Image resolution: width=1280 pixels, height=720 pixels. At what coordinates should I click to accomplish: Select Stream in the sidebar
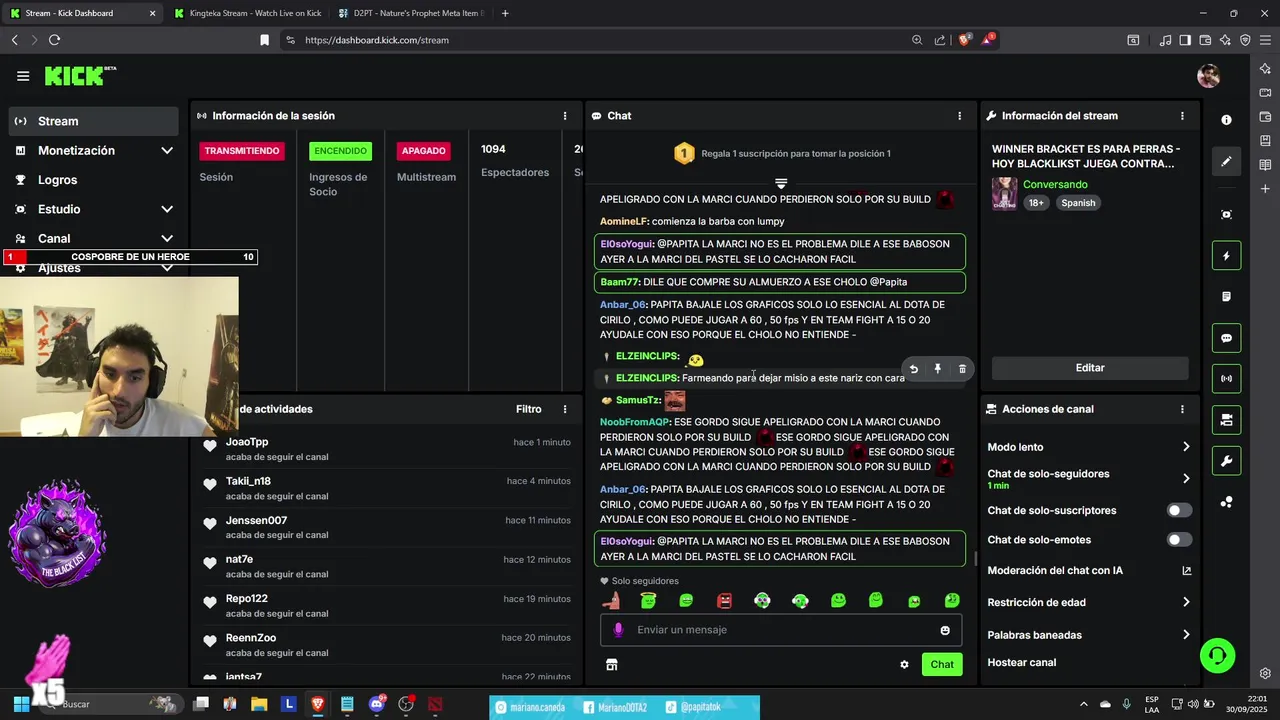pos(94,121)
